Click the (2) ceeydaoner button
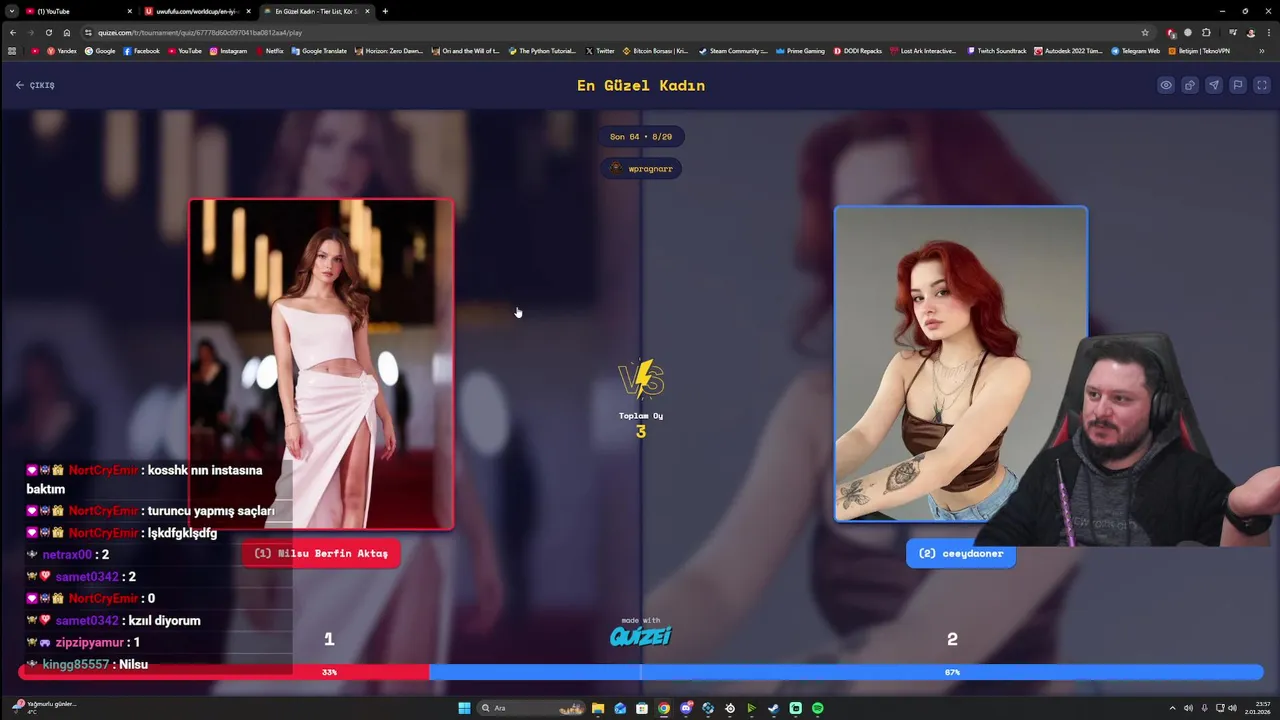Image resolution: width=1280 pixels, height=720 pixels. pos(960,553)
